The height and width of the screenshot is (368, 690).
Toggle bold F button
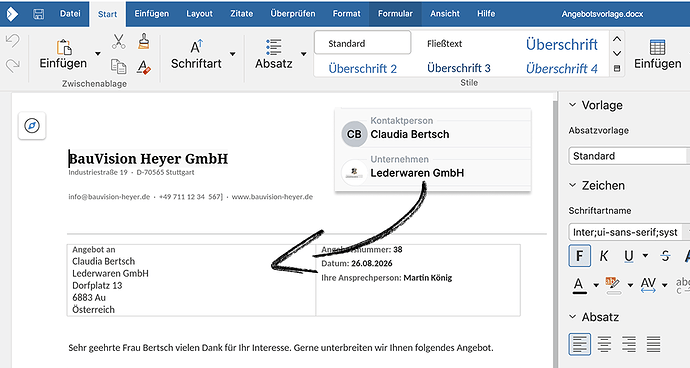tap(580, 256)
